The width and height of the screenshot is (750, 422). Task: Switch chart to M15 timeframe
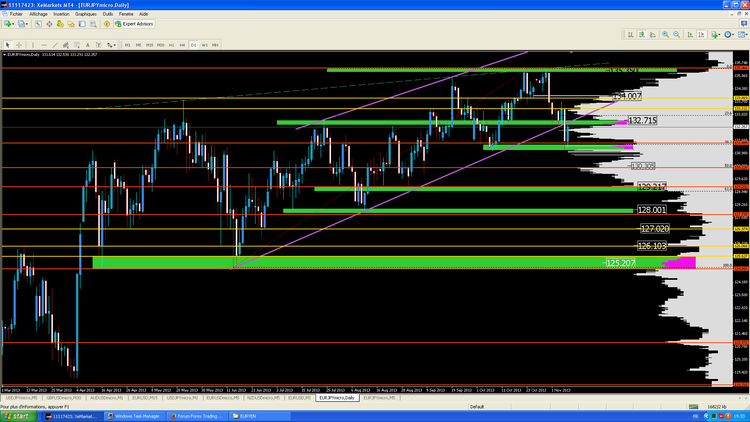coord(149,45)
